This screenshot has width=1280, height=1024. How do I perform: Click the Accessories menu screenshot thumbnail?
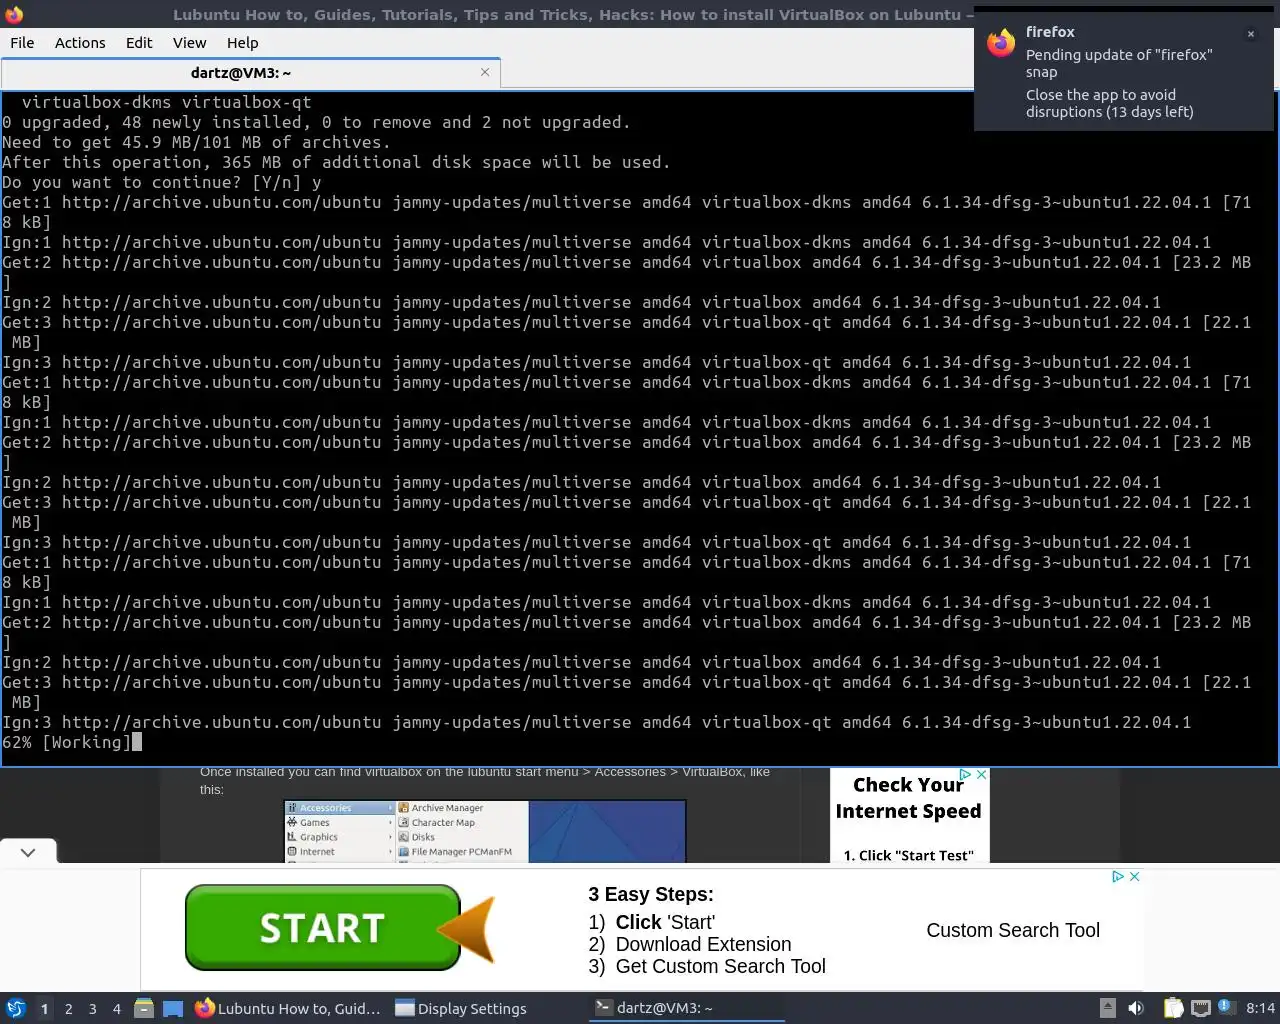point(485,831)
